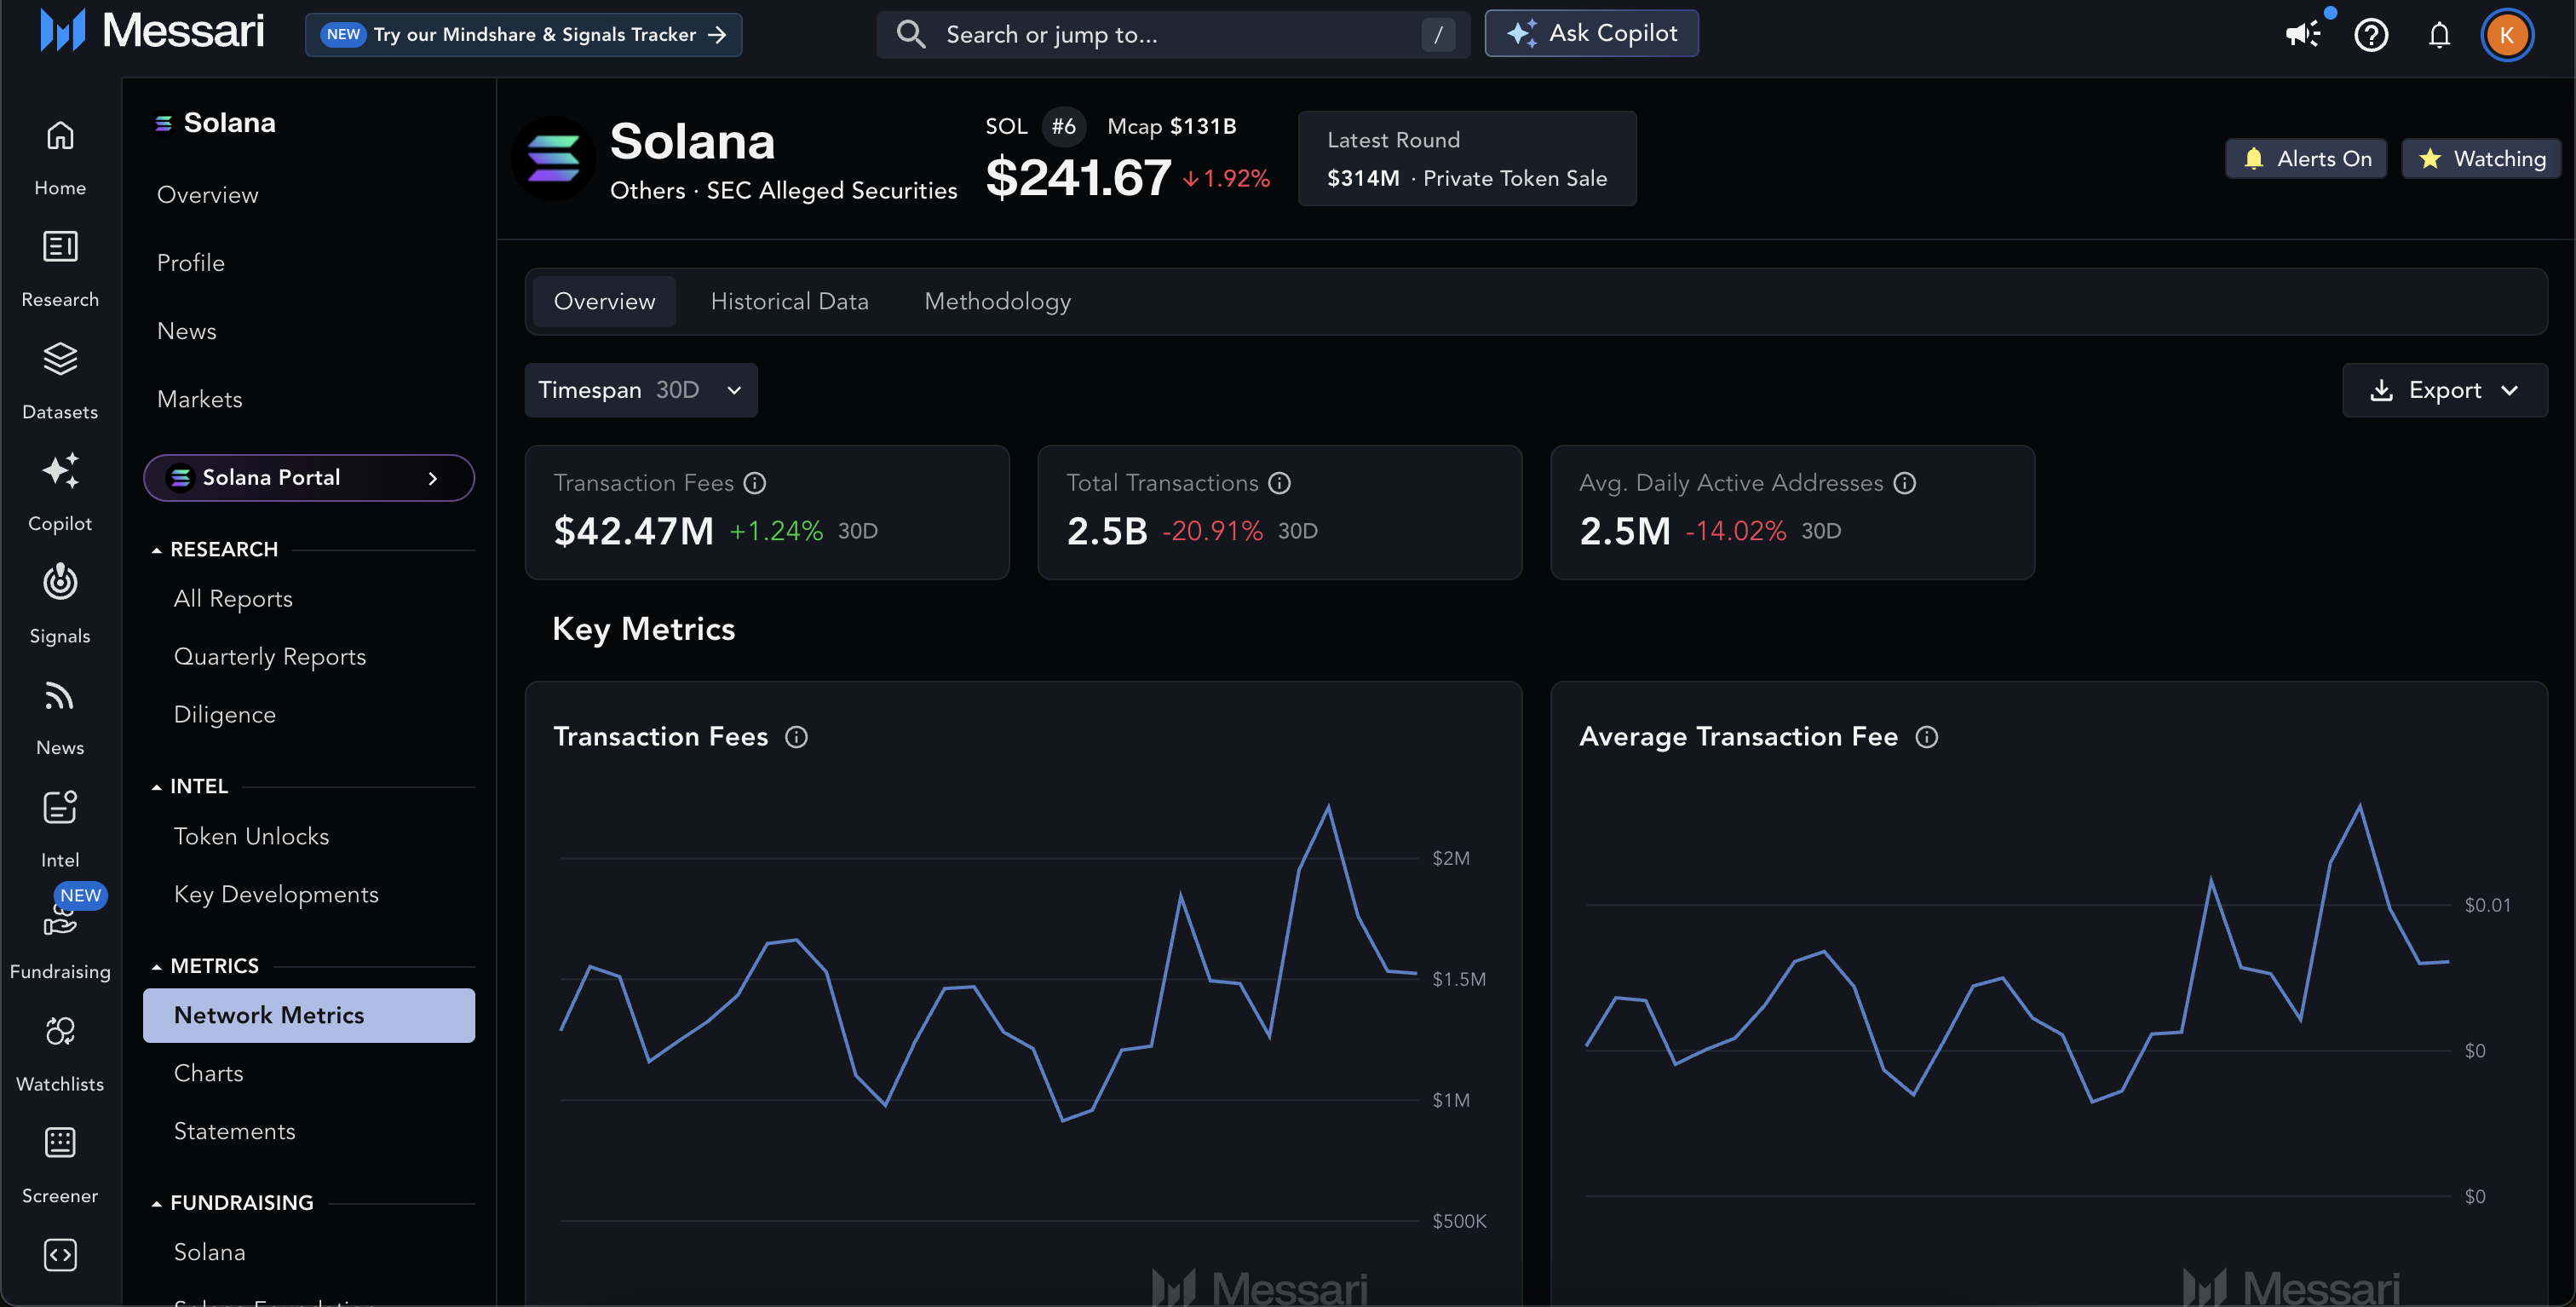Open Profile in Solana sidebar

point(190,263)
